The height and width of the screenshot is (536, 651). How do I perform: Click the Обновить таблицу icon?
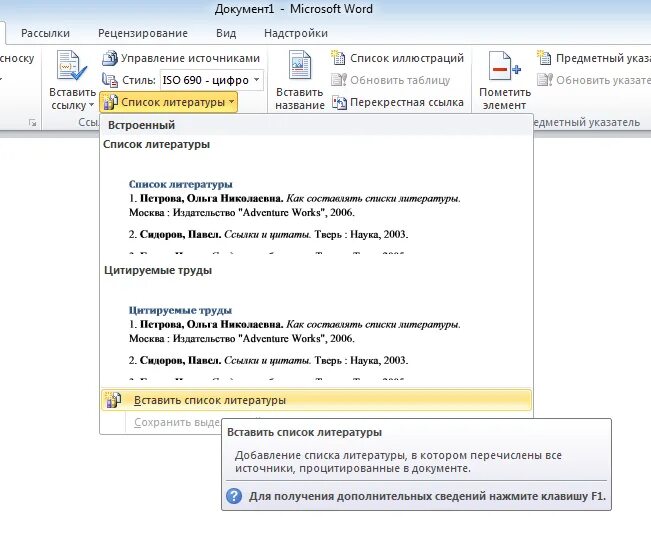click(x=338, y=80)
